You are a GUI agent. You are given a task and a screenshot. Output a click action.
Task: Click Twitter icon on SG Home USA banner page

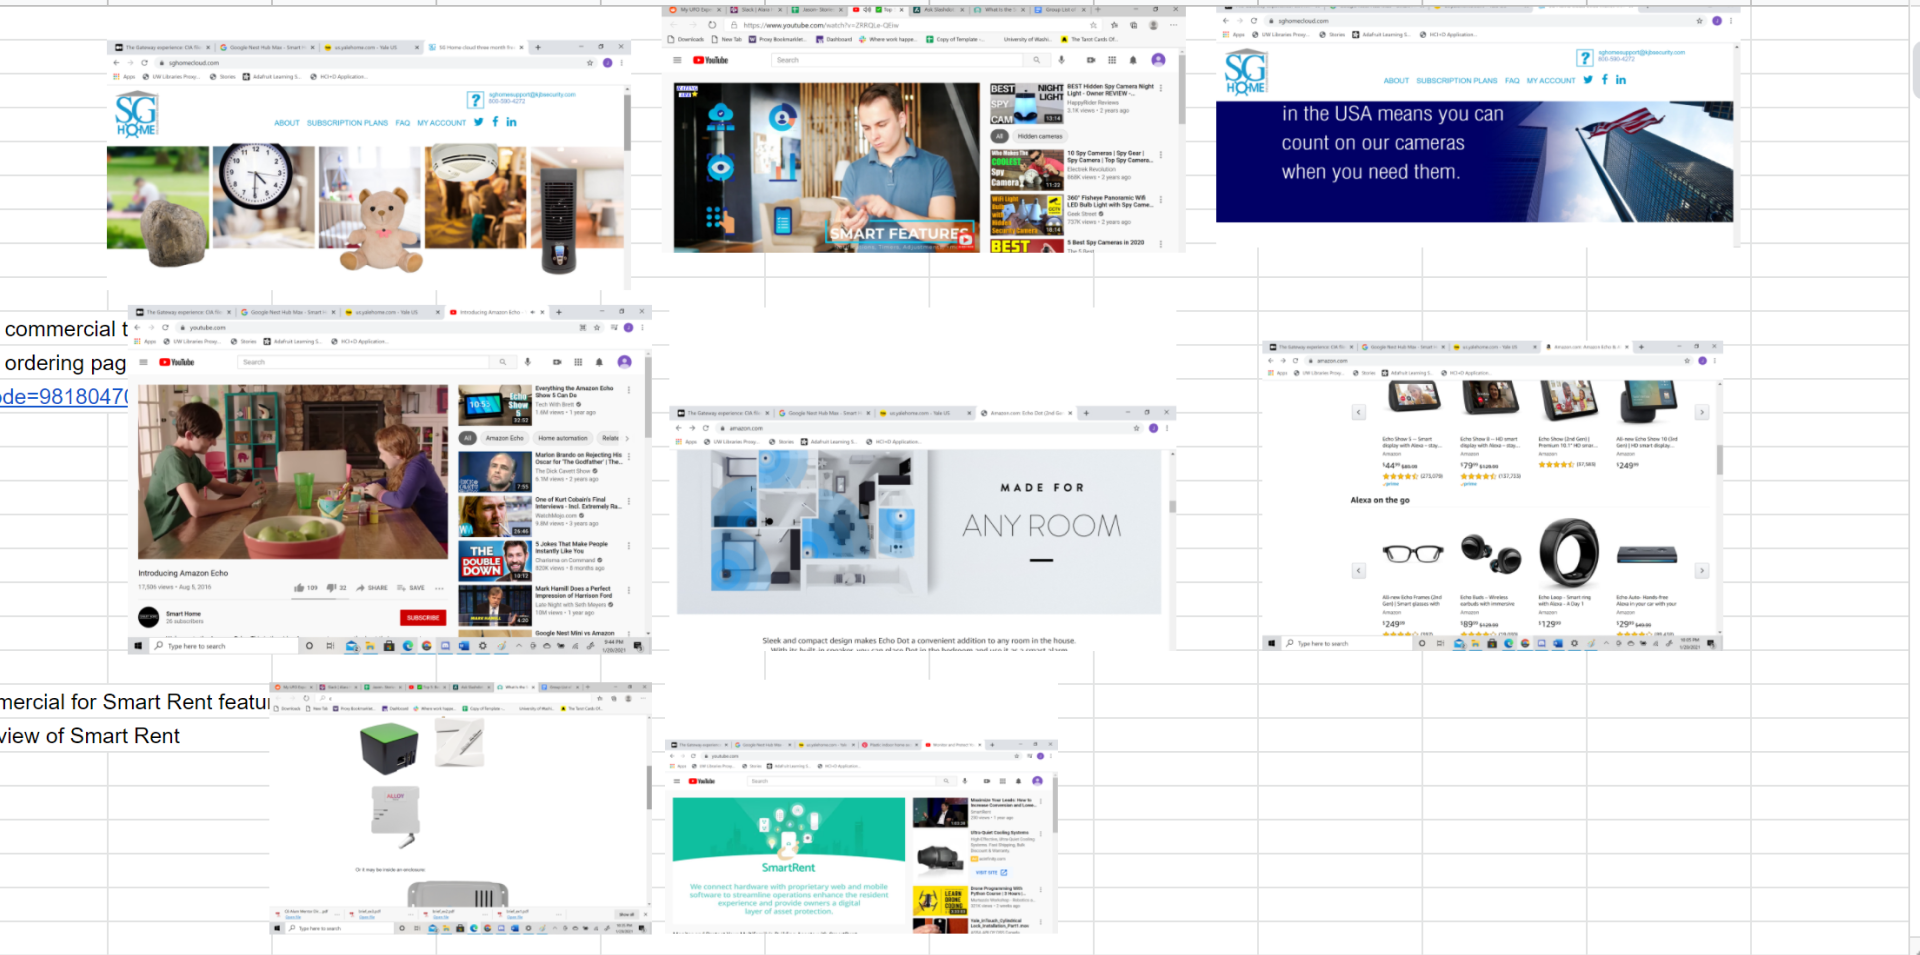pos(1588,80)
